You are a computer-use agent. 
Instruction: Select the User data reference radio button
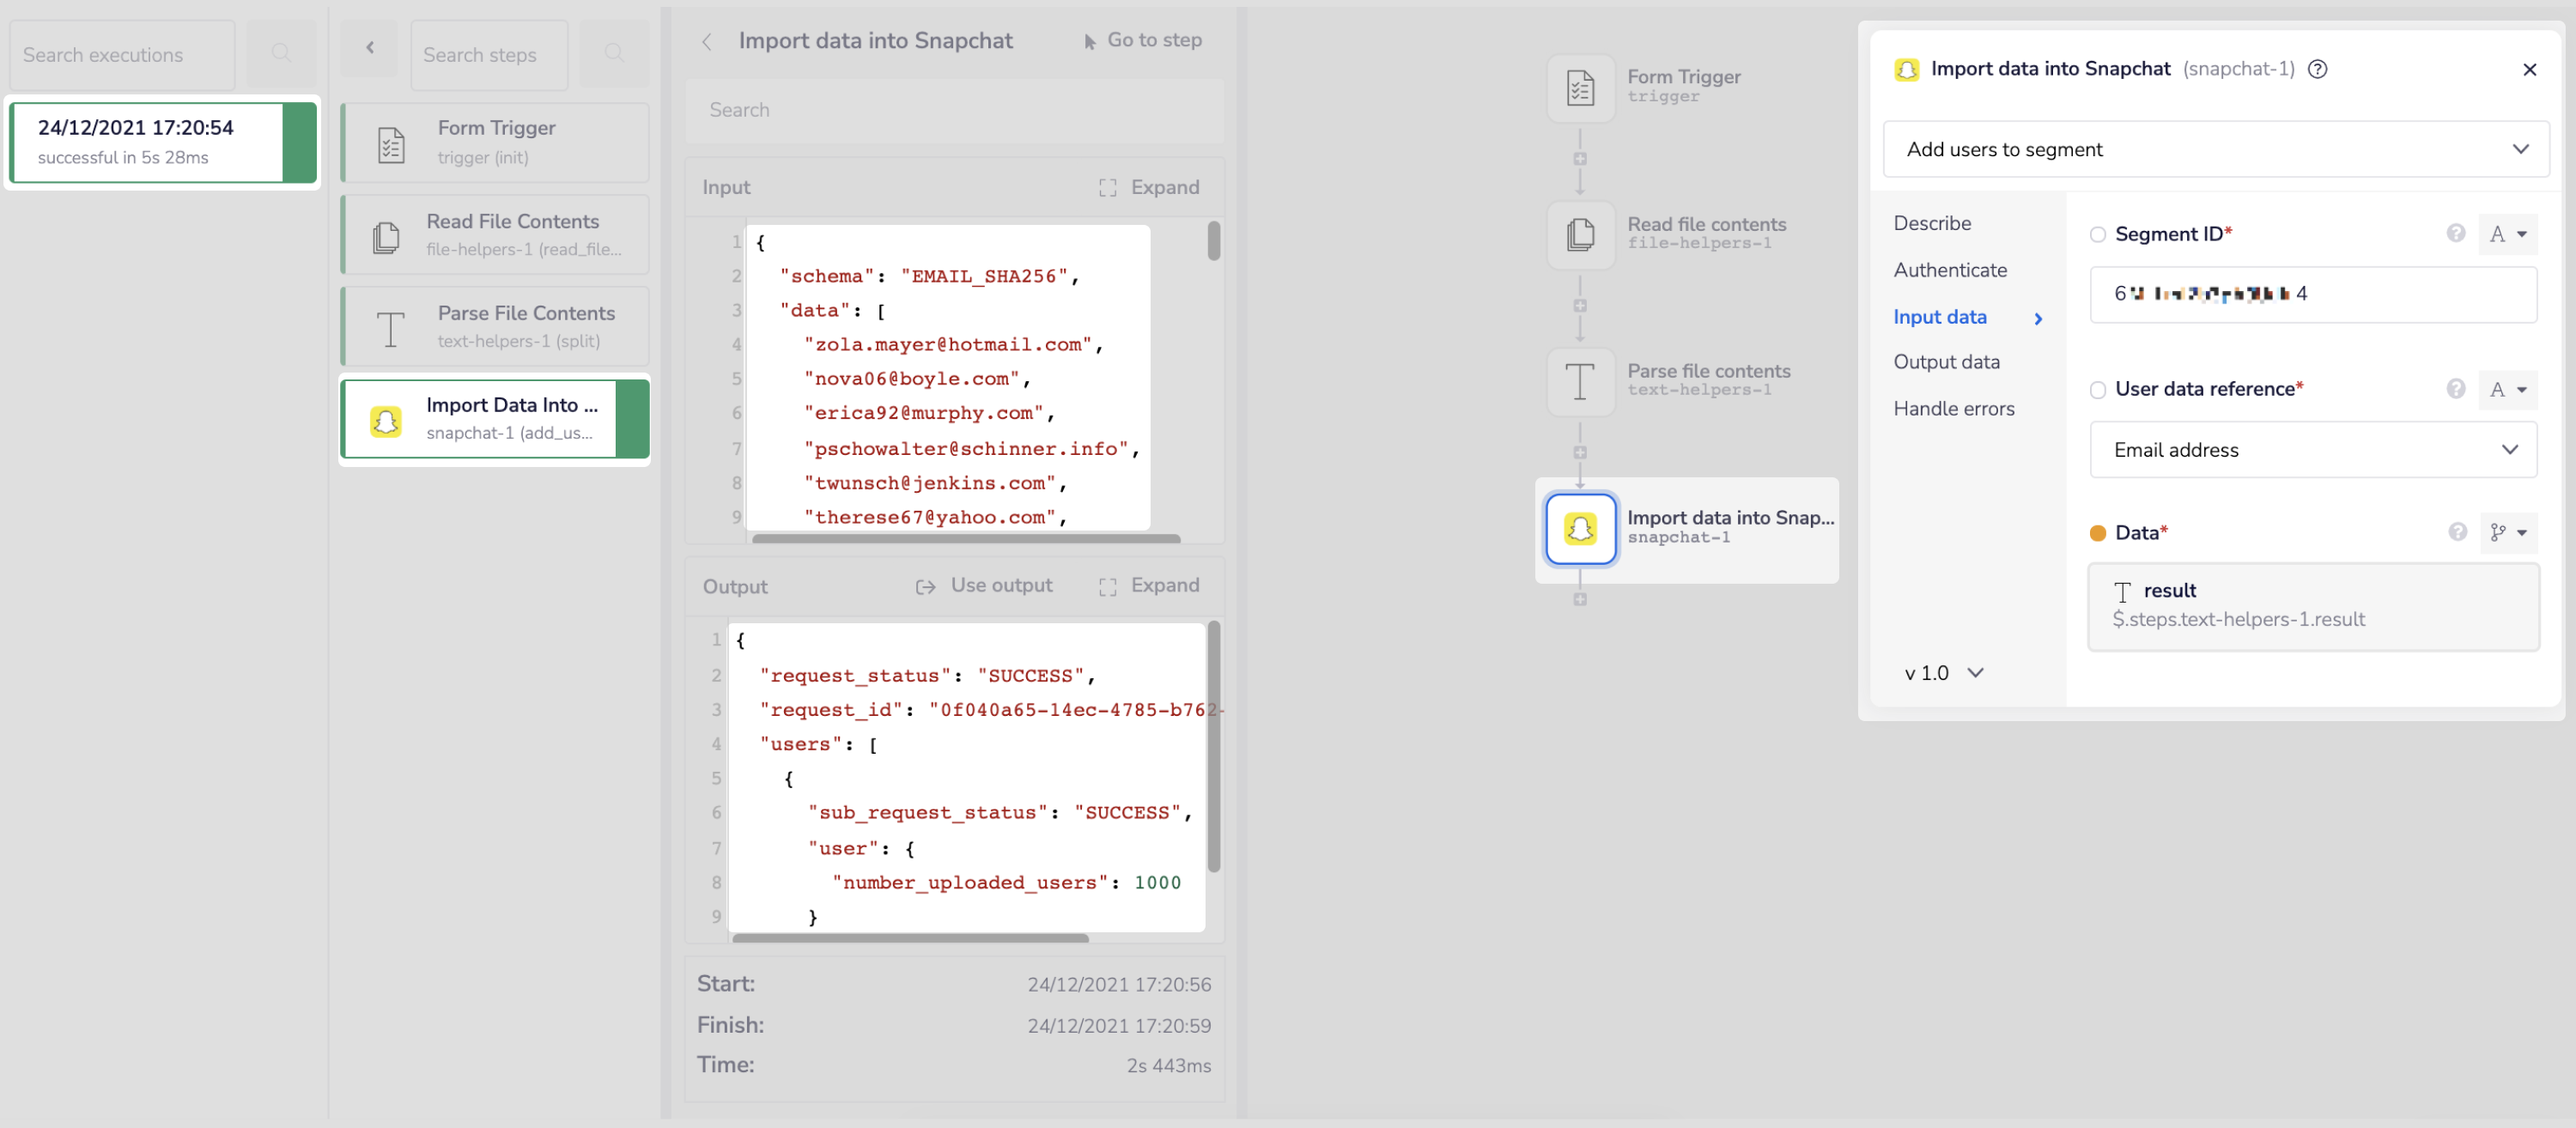(2097, 390)
